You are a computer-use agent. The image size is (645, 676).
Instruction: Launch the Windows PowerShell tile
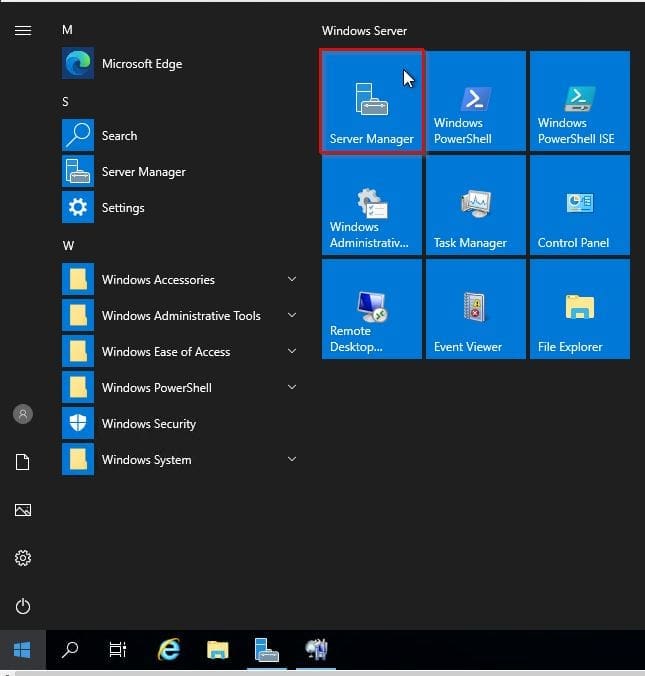click(476, 102)
